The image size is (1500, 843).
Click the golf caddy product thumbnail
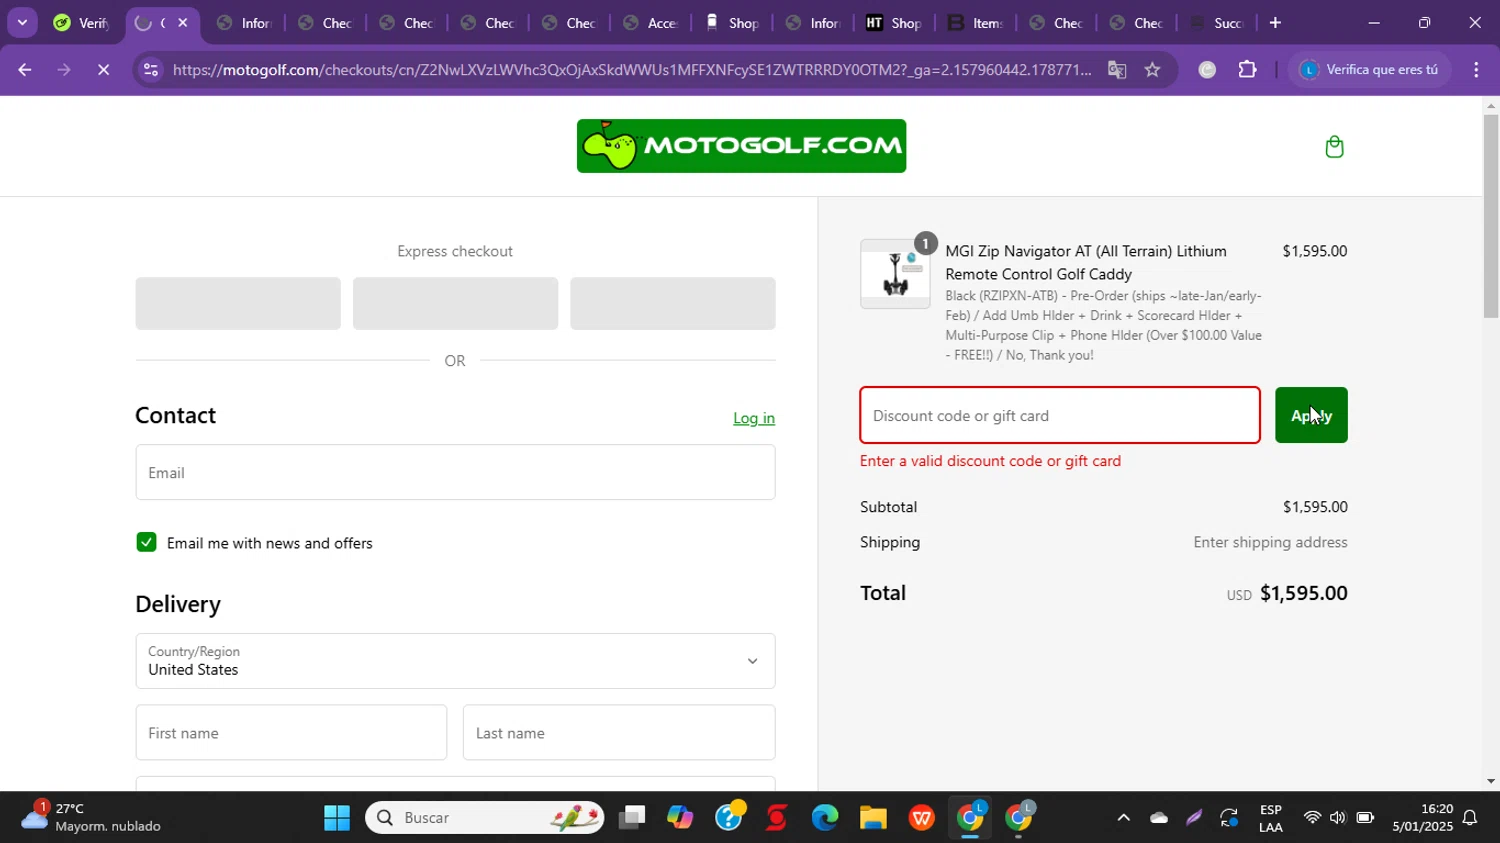895,274
